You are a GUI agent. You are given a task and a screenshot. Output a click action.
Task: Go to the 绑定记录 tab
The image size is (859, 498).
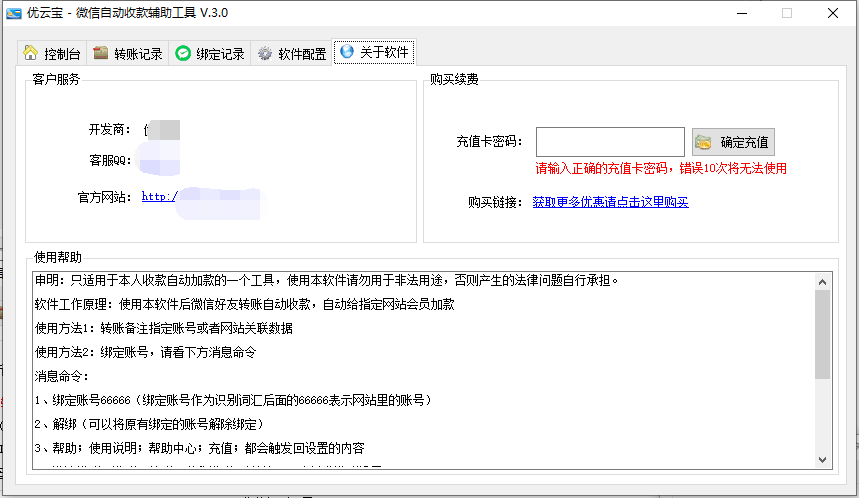coord(210,54)
